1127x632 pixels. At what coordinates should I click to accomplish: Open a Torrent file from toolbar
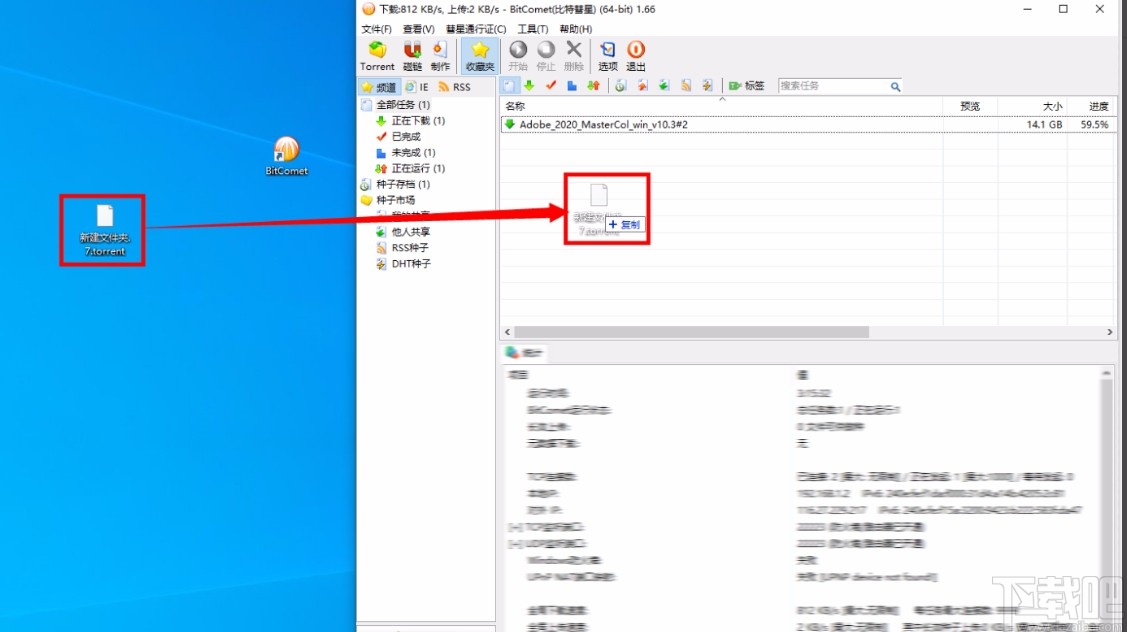377,56
